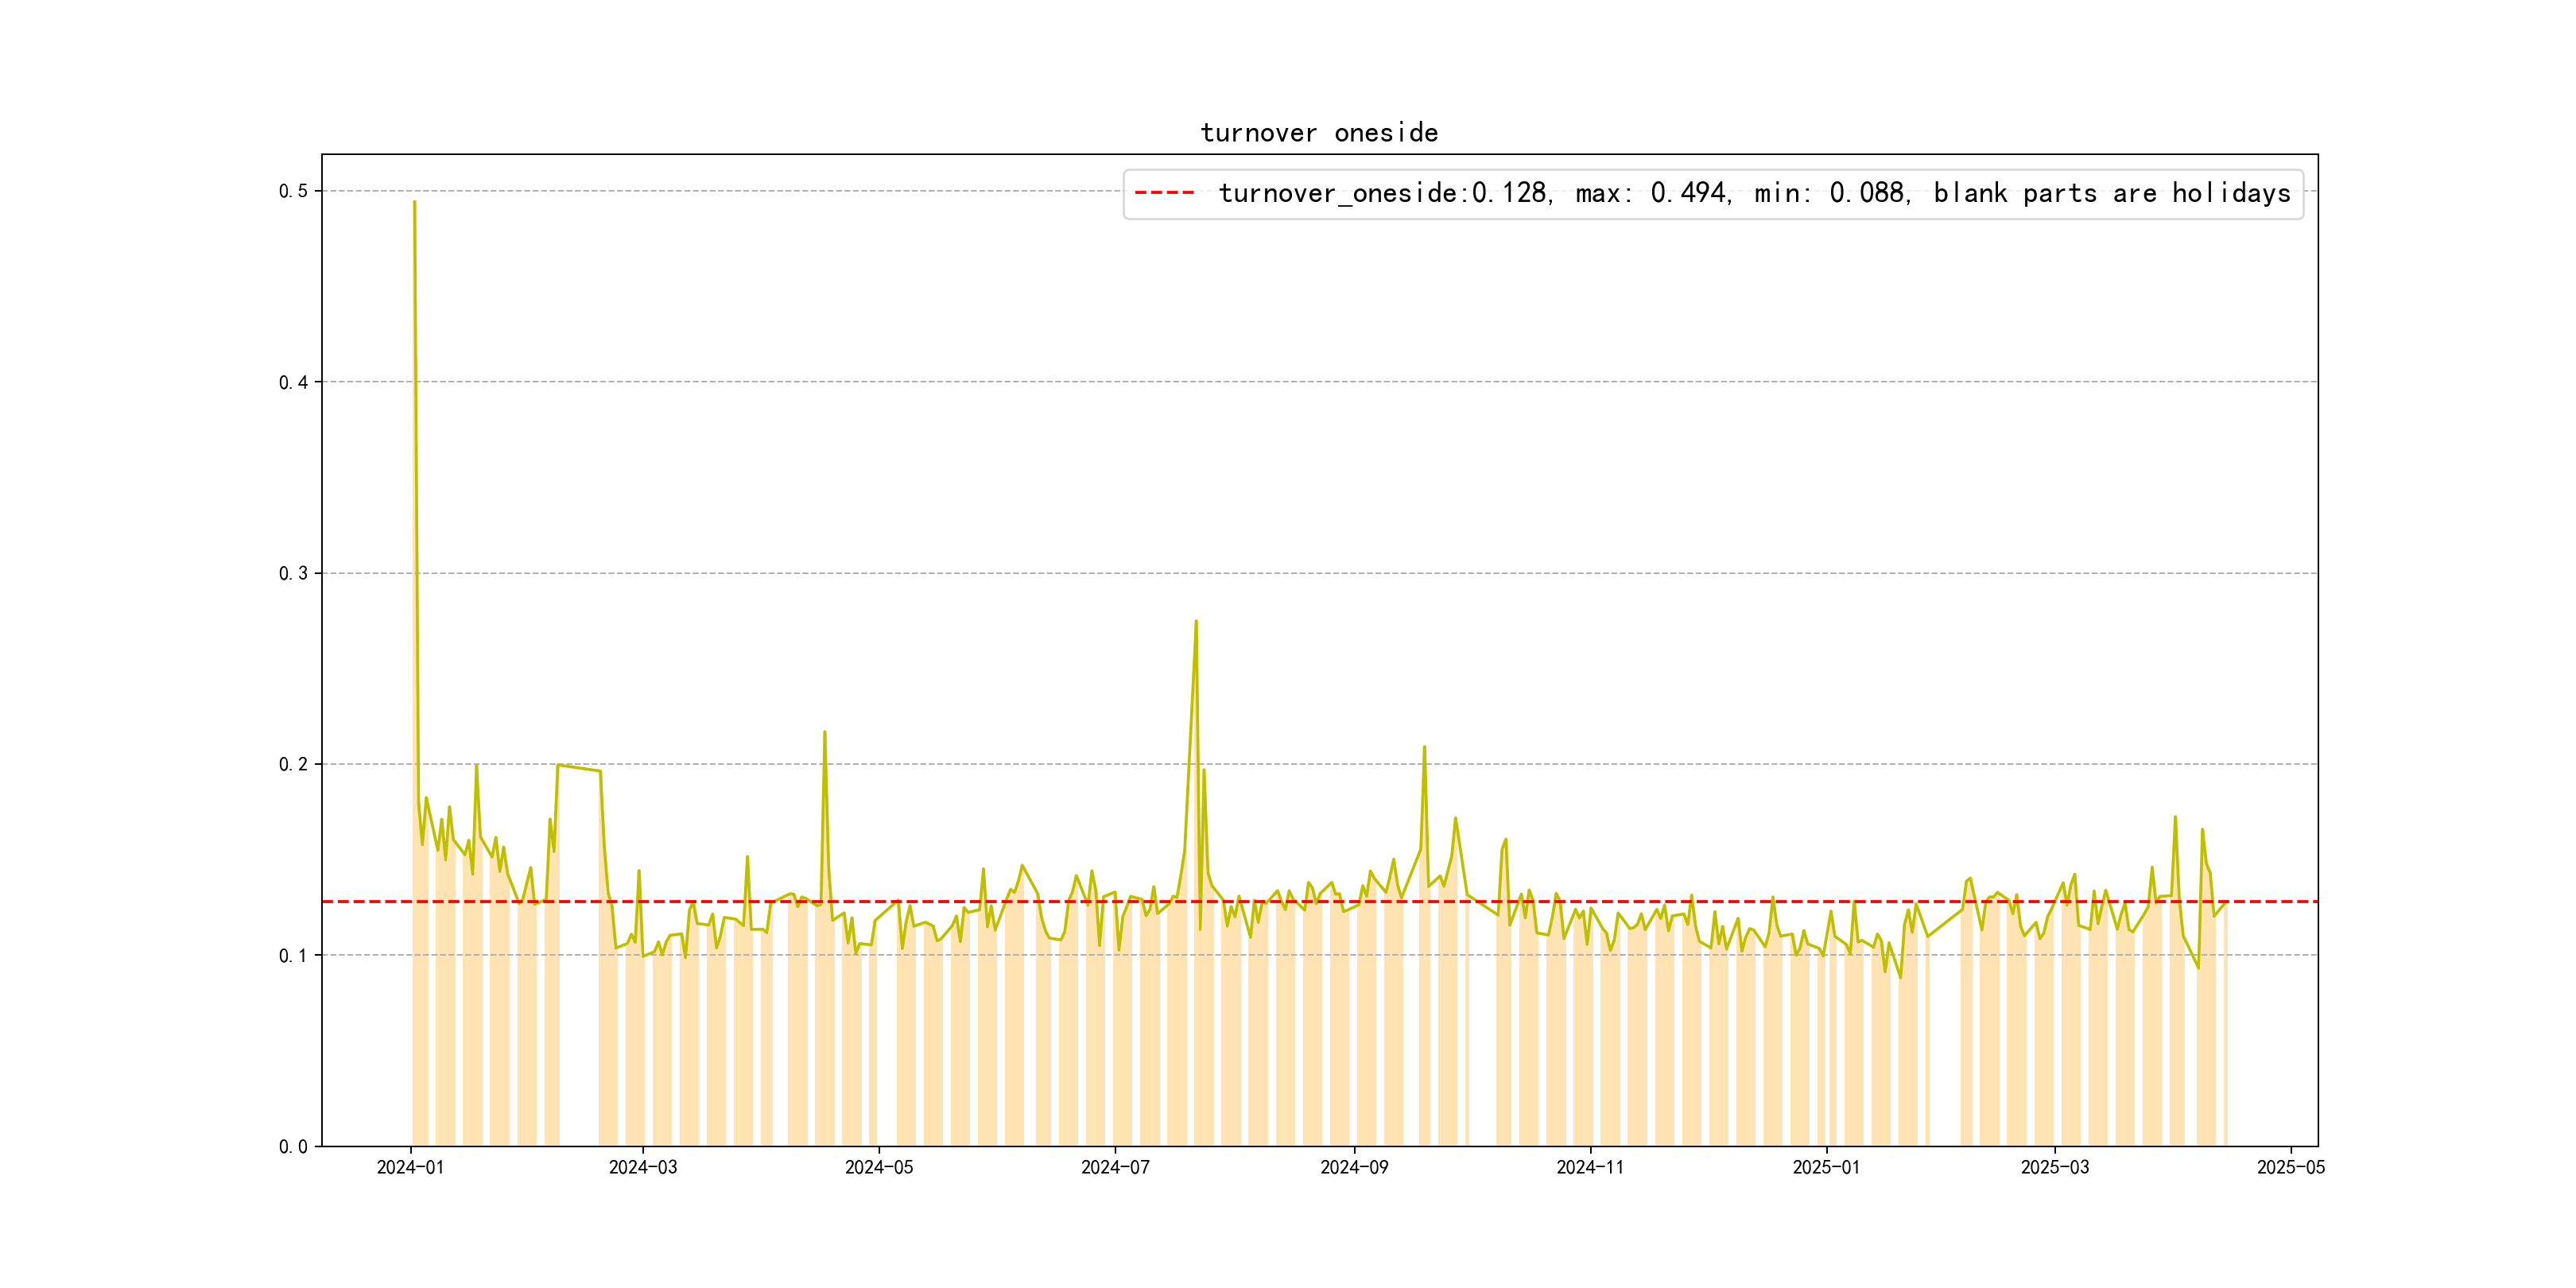Viewport: 2576px width, 1288px height.
Task: Click the 0.3 y-axis tick label
Action: (x=293, y=573)
